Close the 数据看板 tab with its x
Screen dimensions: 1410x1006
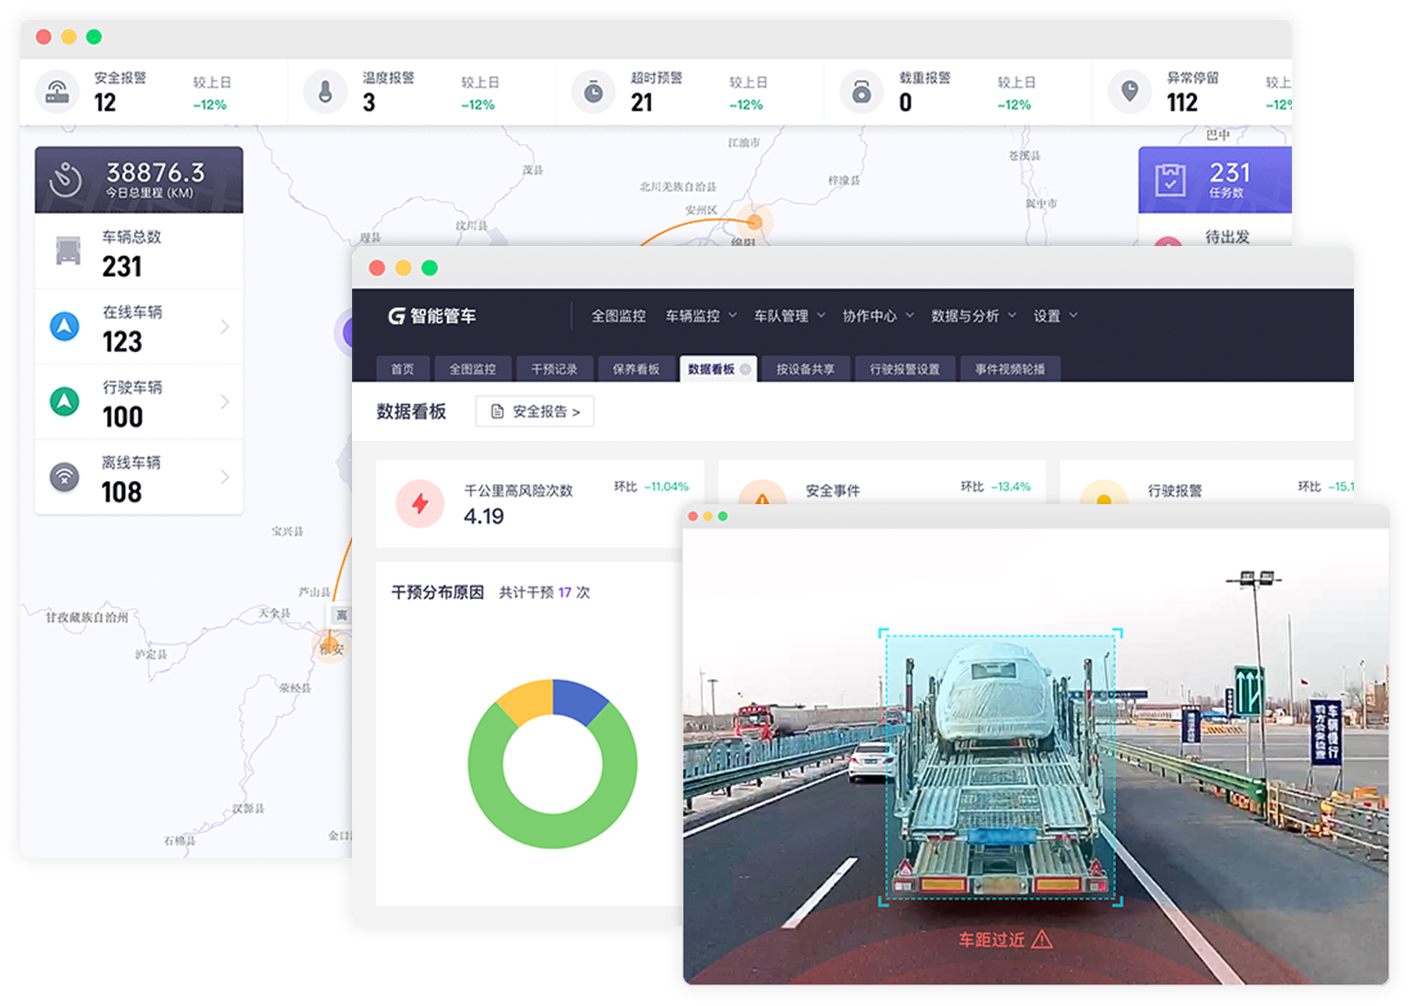(745, 370)
